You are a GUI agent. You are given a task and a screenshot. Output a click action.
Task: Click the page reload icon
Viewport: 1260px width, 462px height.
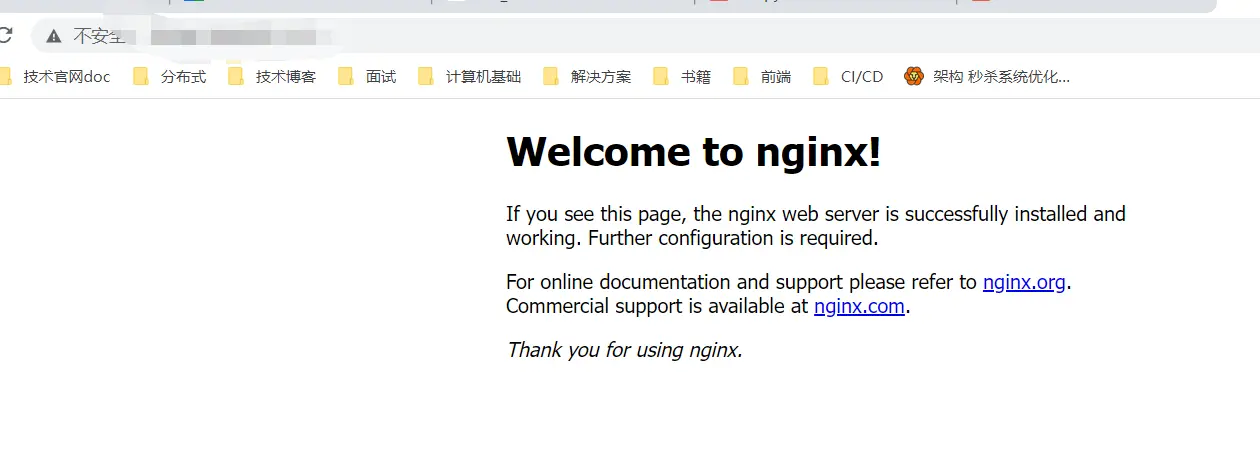(5, 36)
